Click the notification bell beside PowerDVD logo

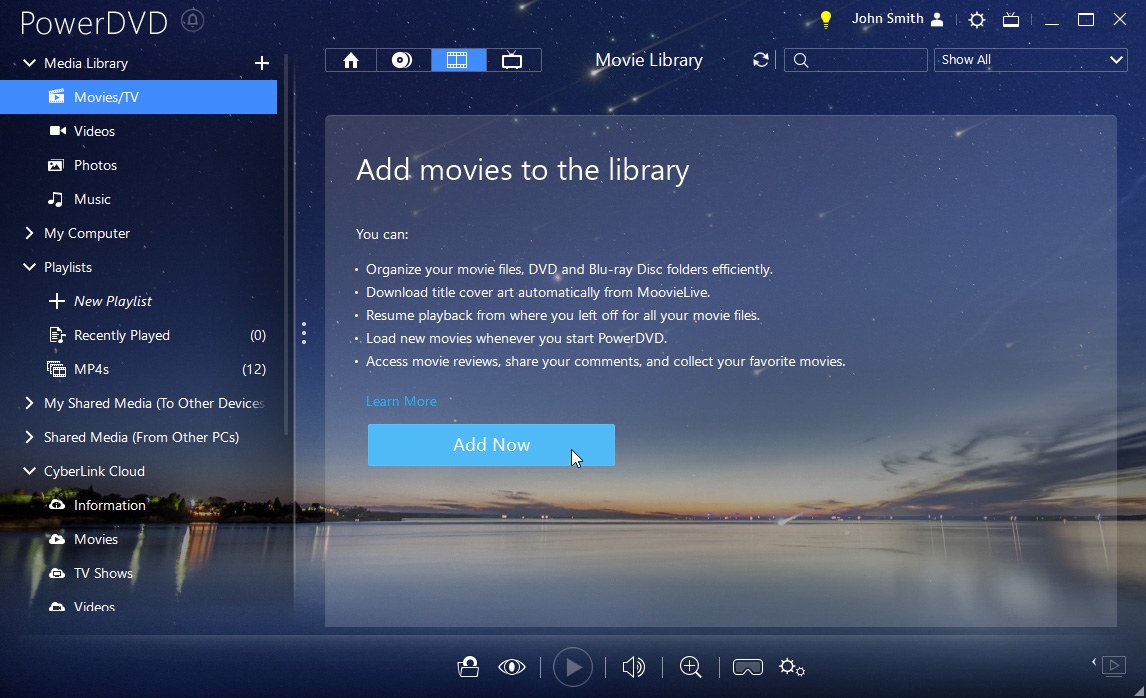192,20
